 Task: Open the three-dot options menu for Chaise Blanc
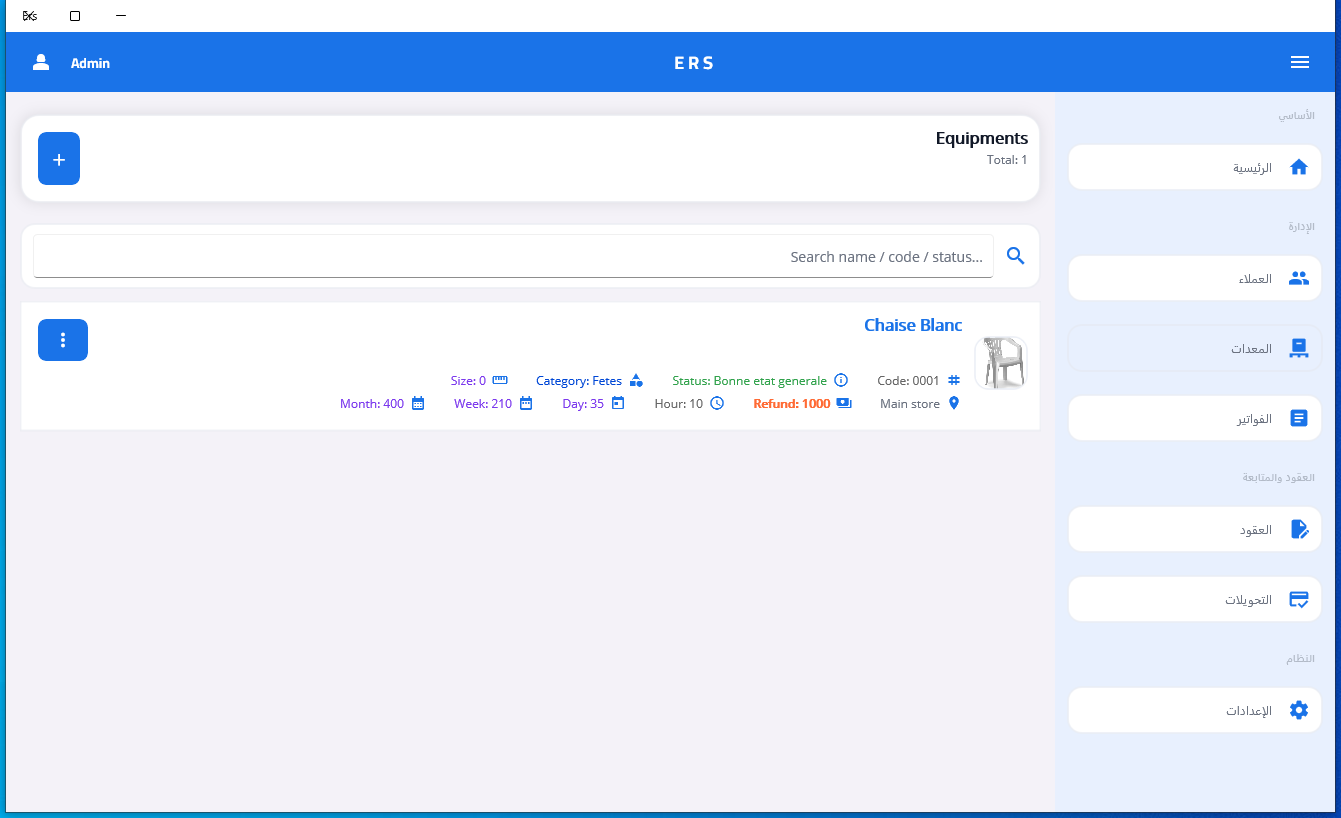63,340
